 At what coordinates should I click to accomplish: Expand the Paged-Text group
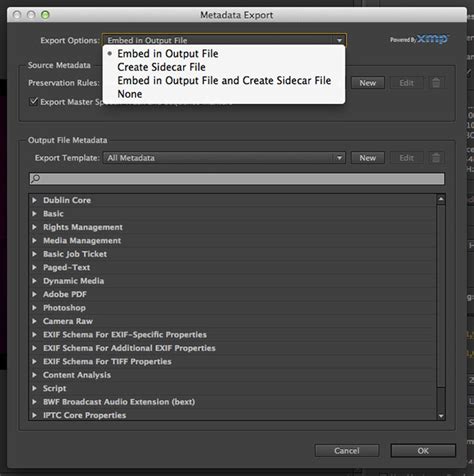pos(34,267)
